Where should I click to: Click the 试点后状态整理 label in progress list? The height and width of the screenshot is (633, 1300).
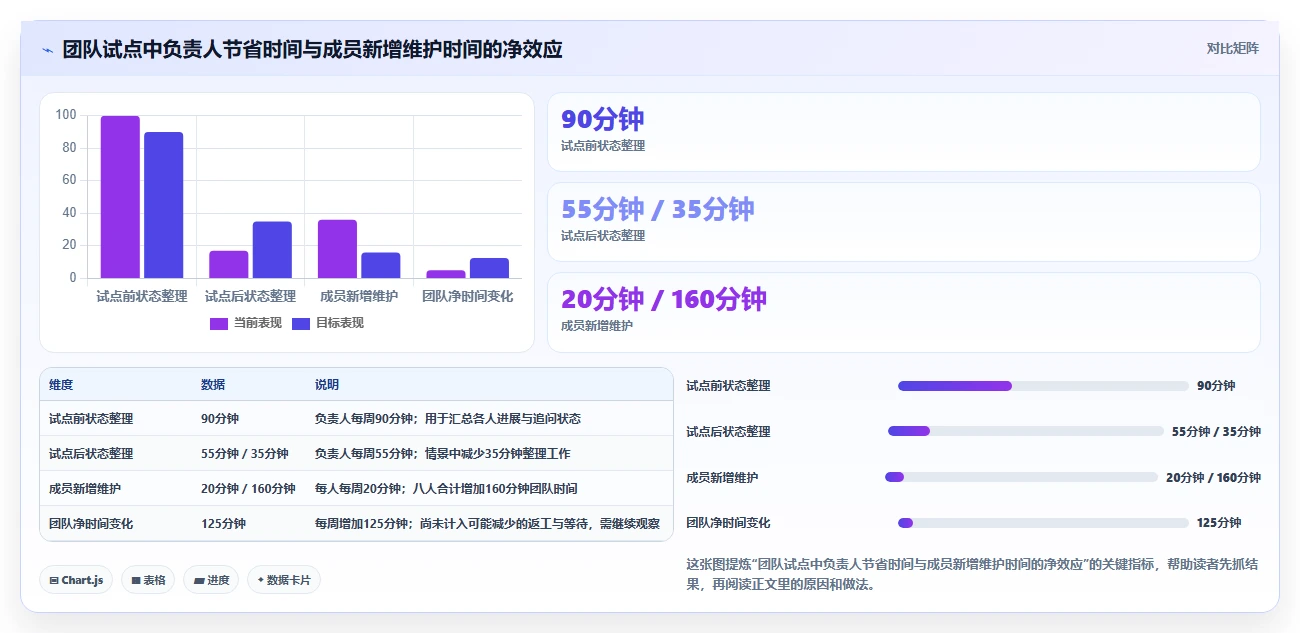pyautogui.click(x=728, y=432)
